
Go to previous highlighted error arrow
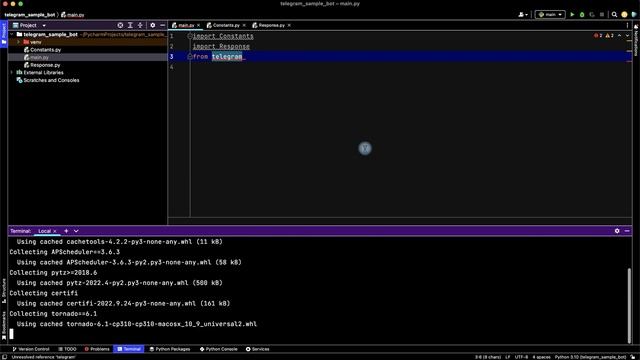coord(620,36)
